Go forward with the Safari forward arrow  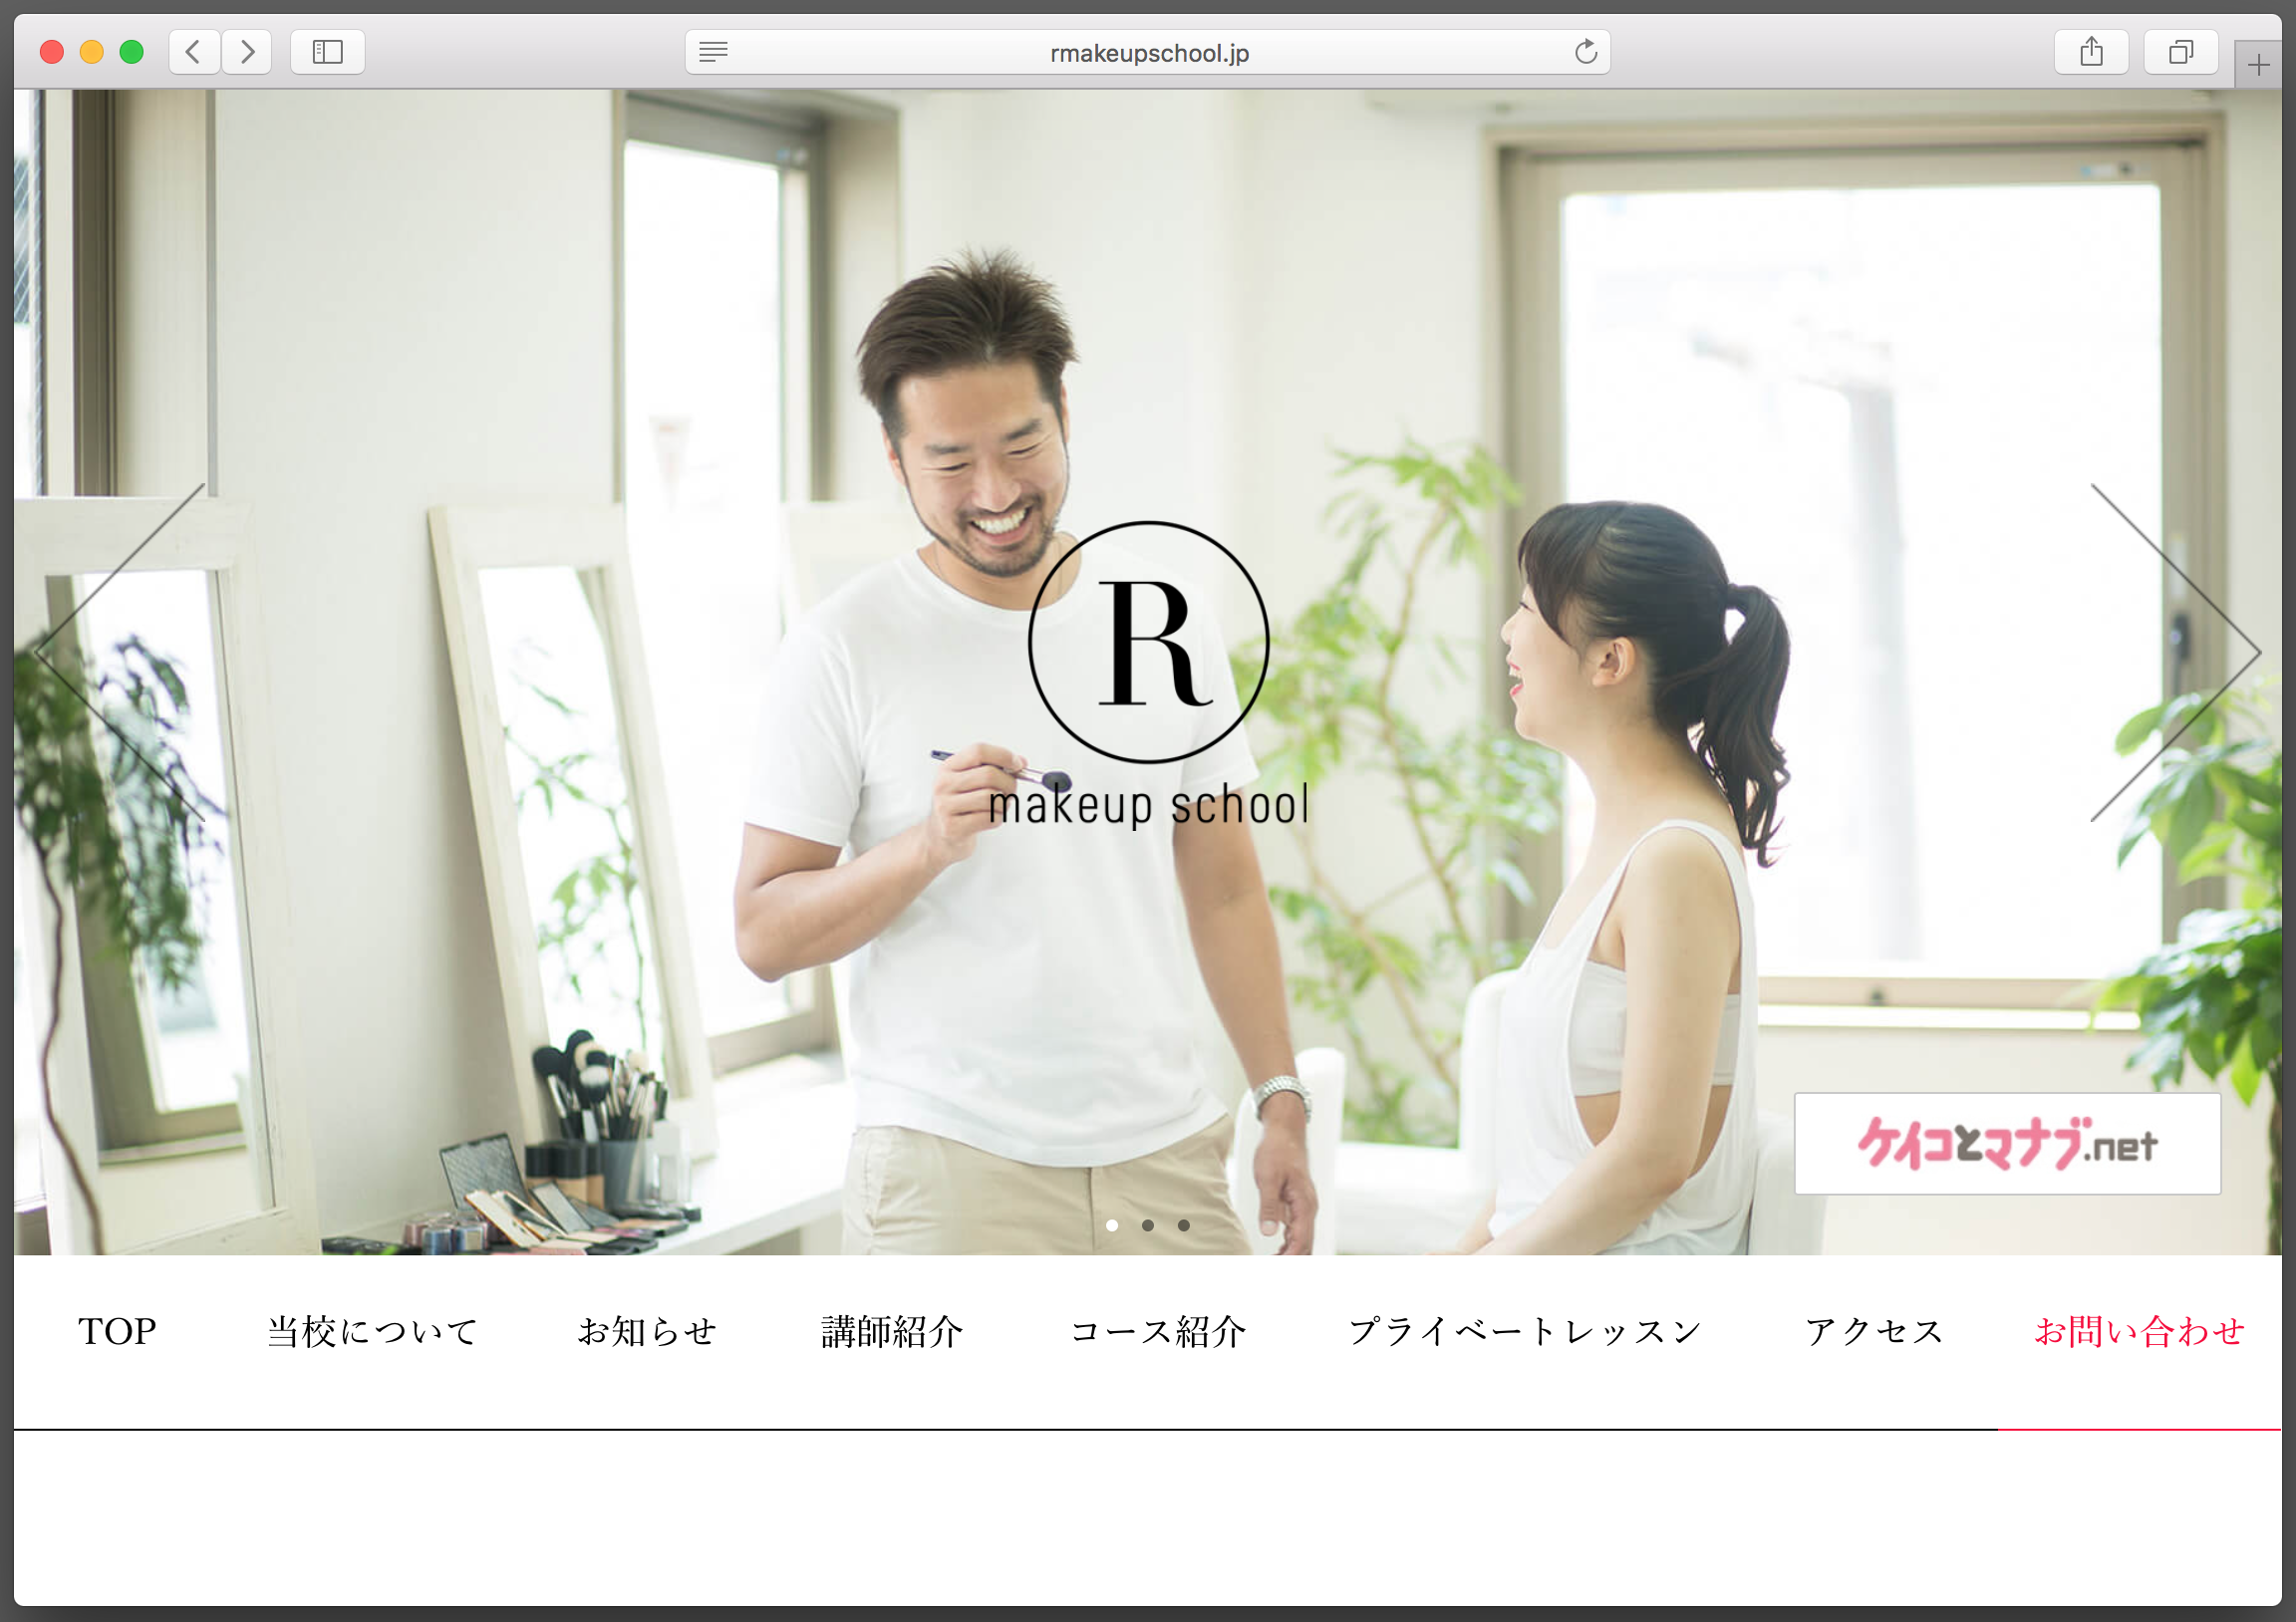[x=247, y=52]
